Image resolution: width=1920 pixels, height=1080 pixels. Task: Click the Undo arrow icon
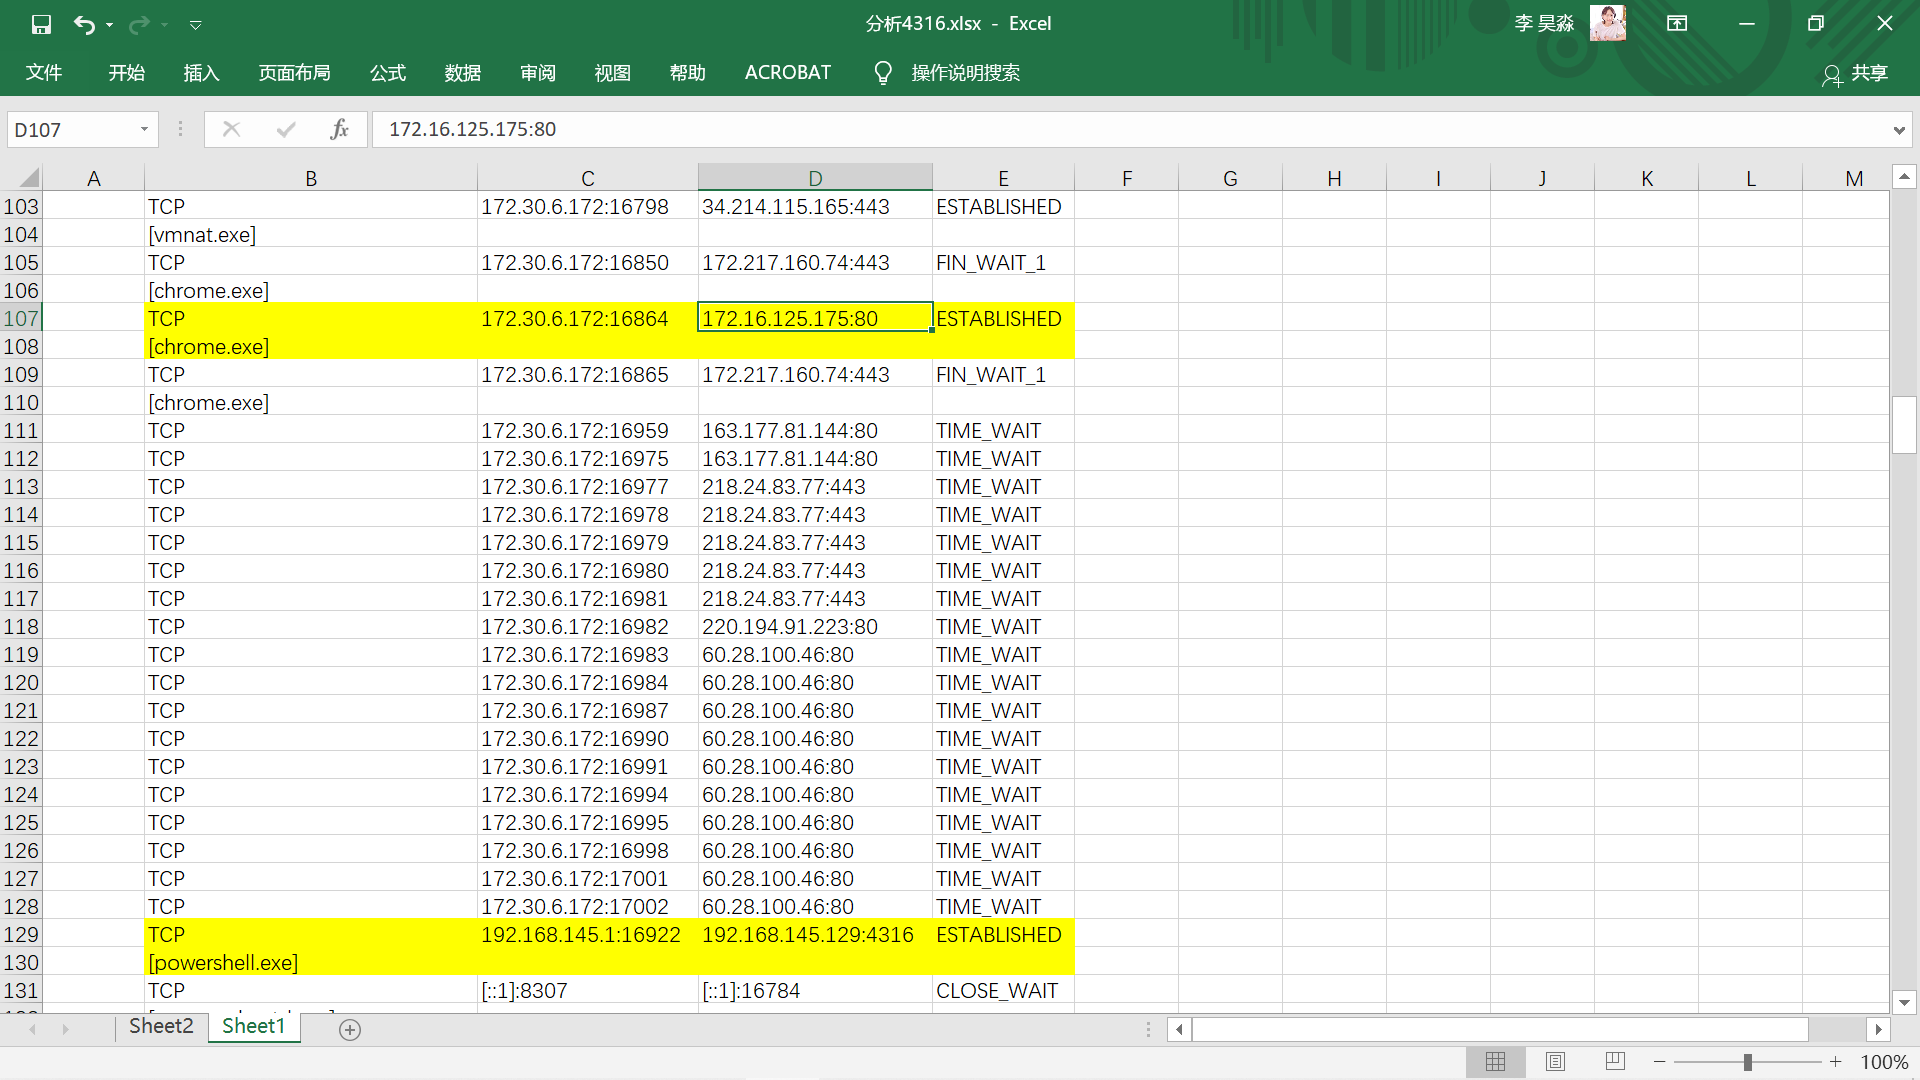click(85, 24)
